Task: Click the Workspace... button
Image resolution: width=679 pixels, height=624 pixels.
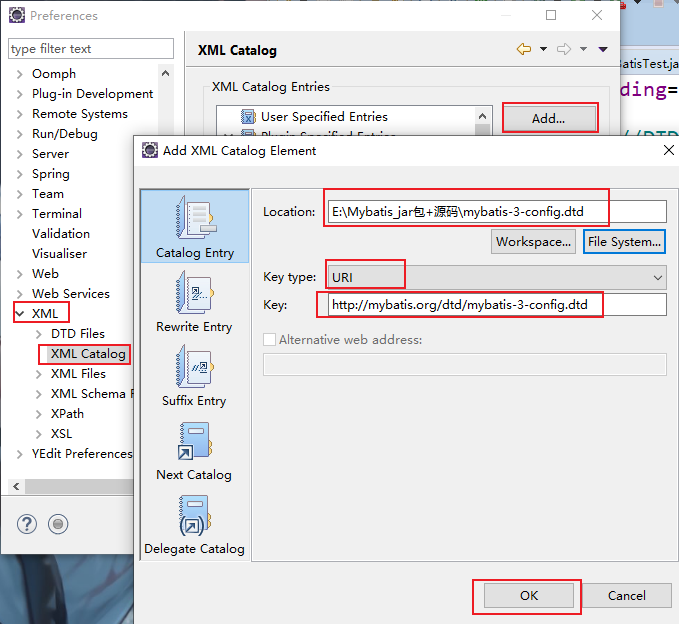Action: click(x=533, y=242)
